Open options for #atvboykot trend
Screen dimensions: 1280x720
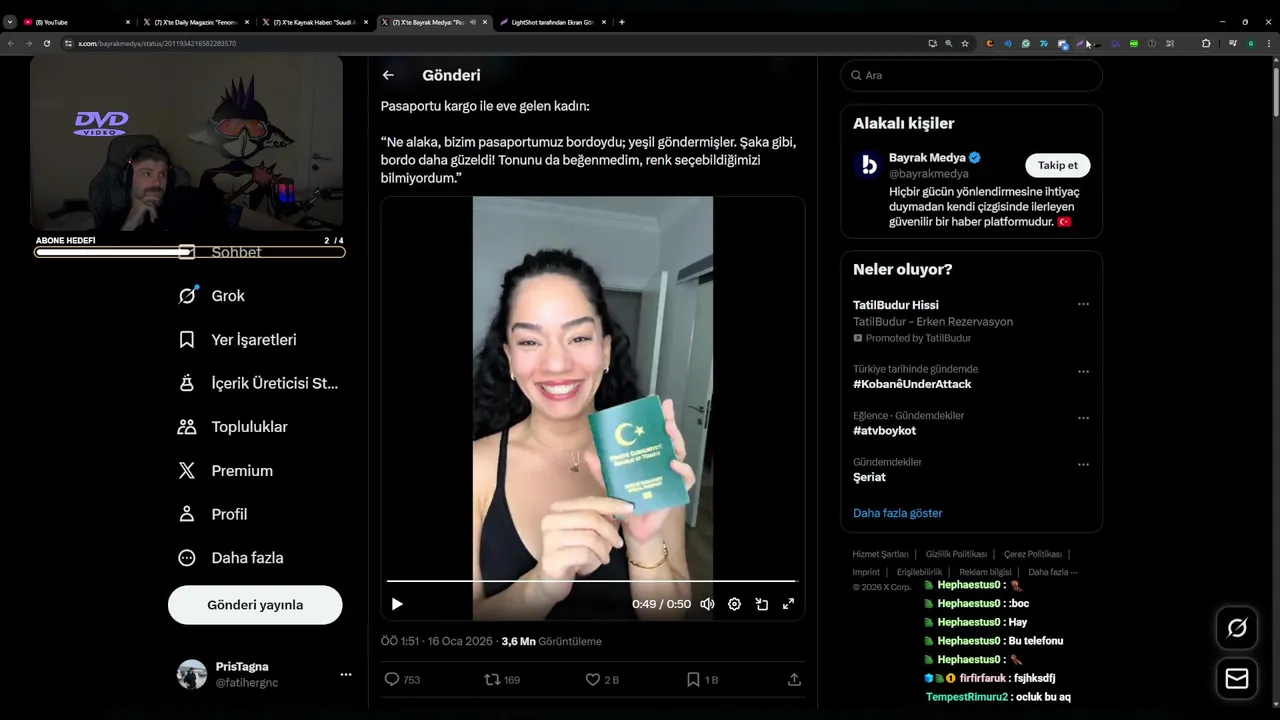tap(1083, 418)
